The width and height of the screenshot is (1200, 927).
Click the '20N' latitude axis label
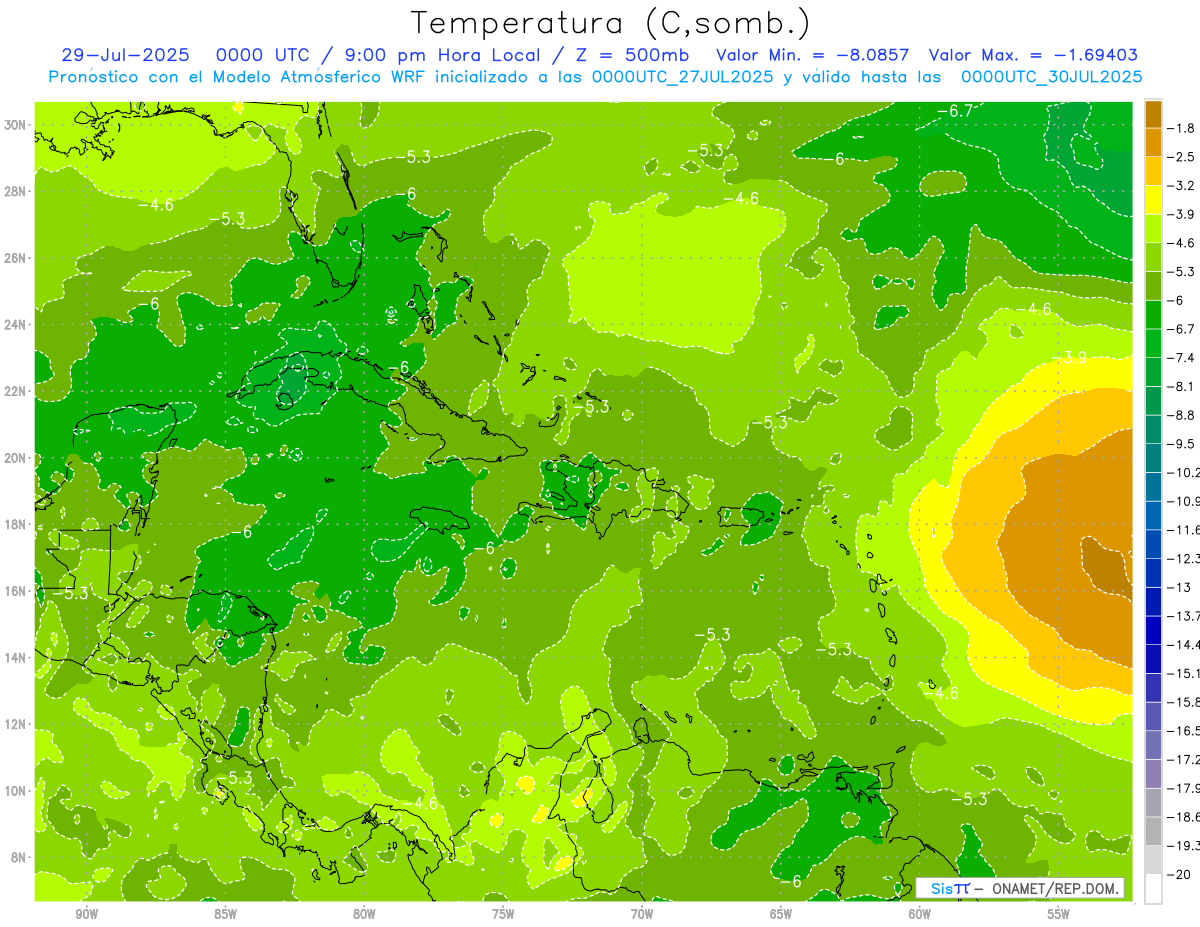pos(17,458)
